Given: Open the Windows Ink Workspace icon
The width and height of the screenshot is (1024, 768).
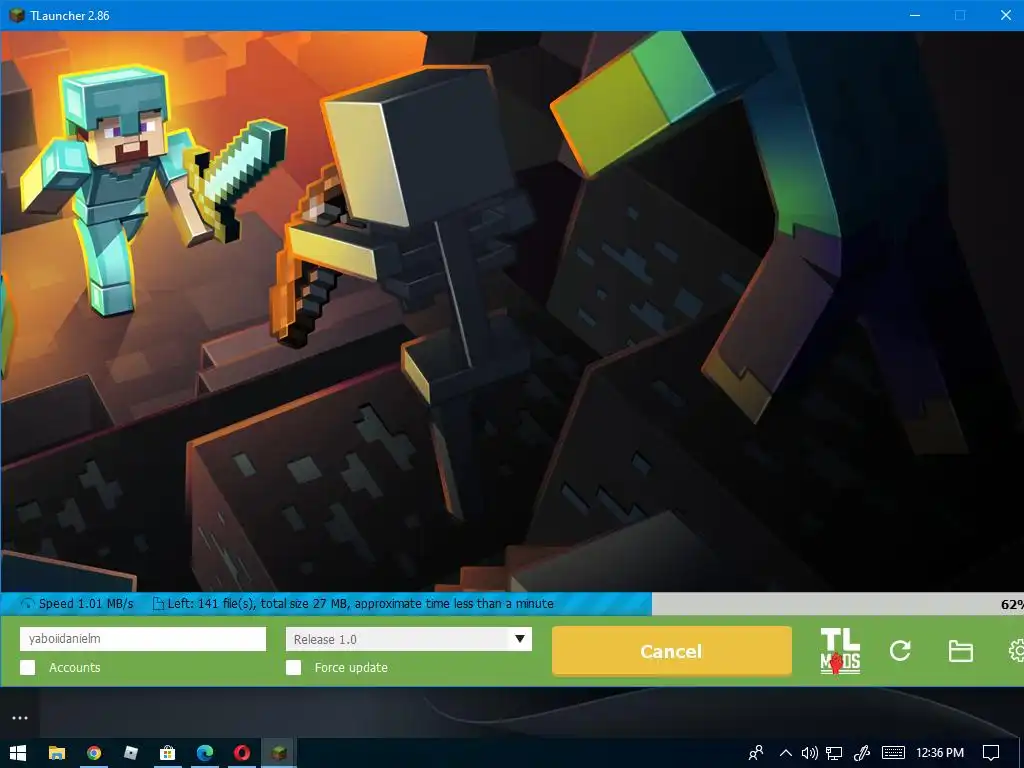Looking at the screenshot, I should pos(861,753).
